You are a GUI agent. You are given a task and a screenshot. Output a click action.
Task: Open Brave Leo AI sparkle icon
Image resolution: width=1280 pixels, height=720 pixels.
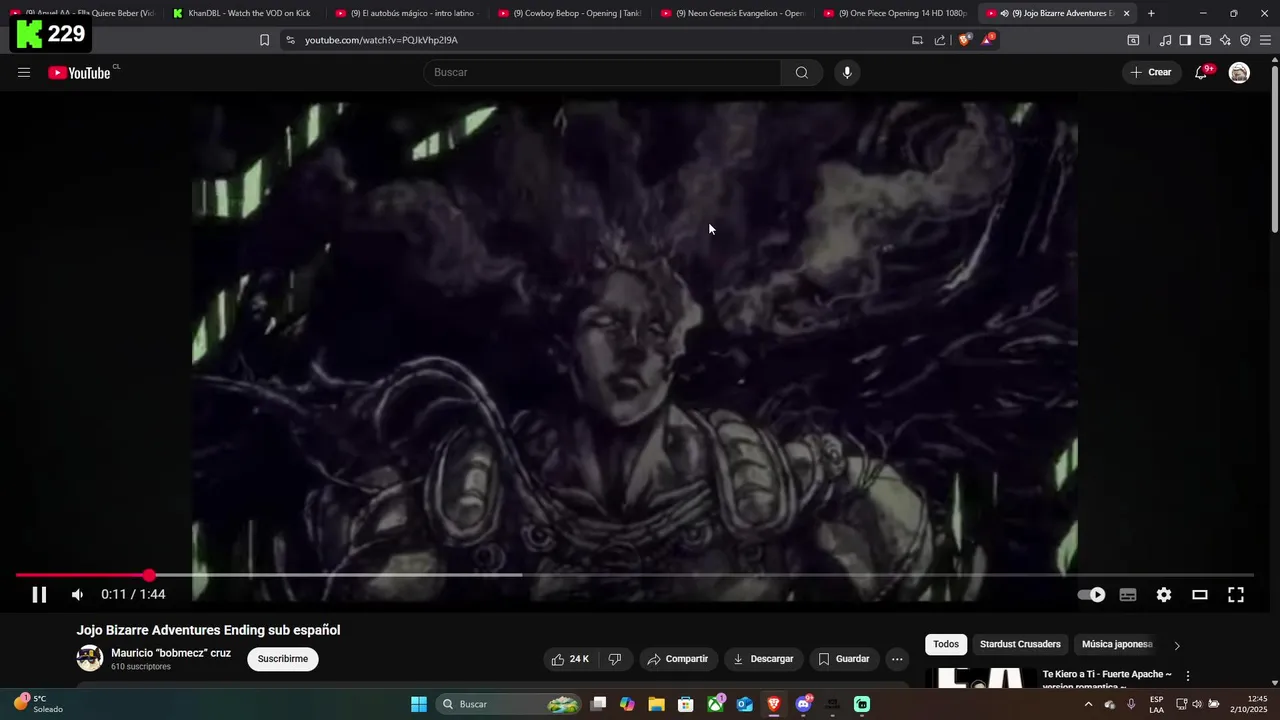[1225, 40]
